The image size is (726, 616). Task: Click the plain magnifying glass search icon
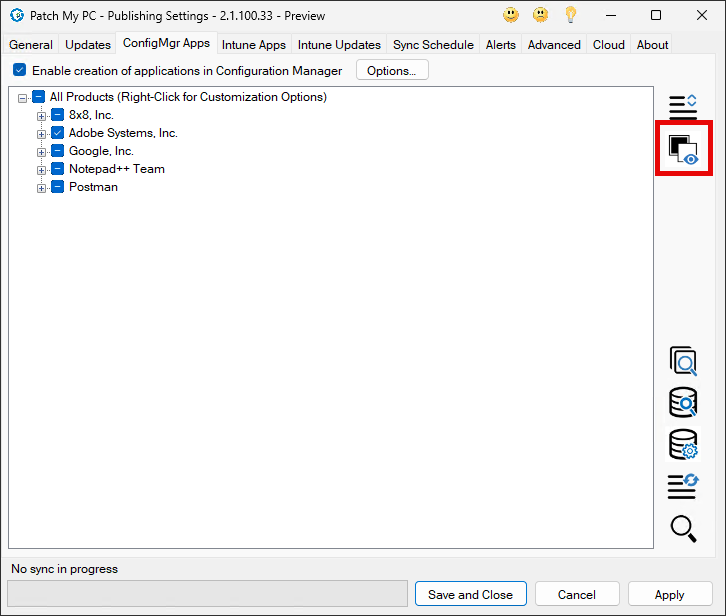pyautogui.click(x=683, y=528)
